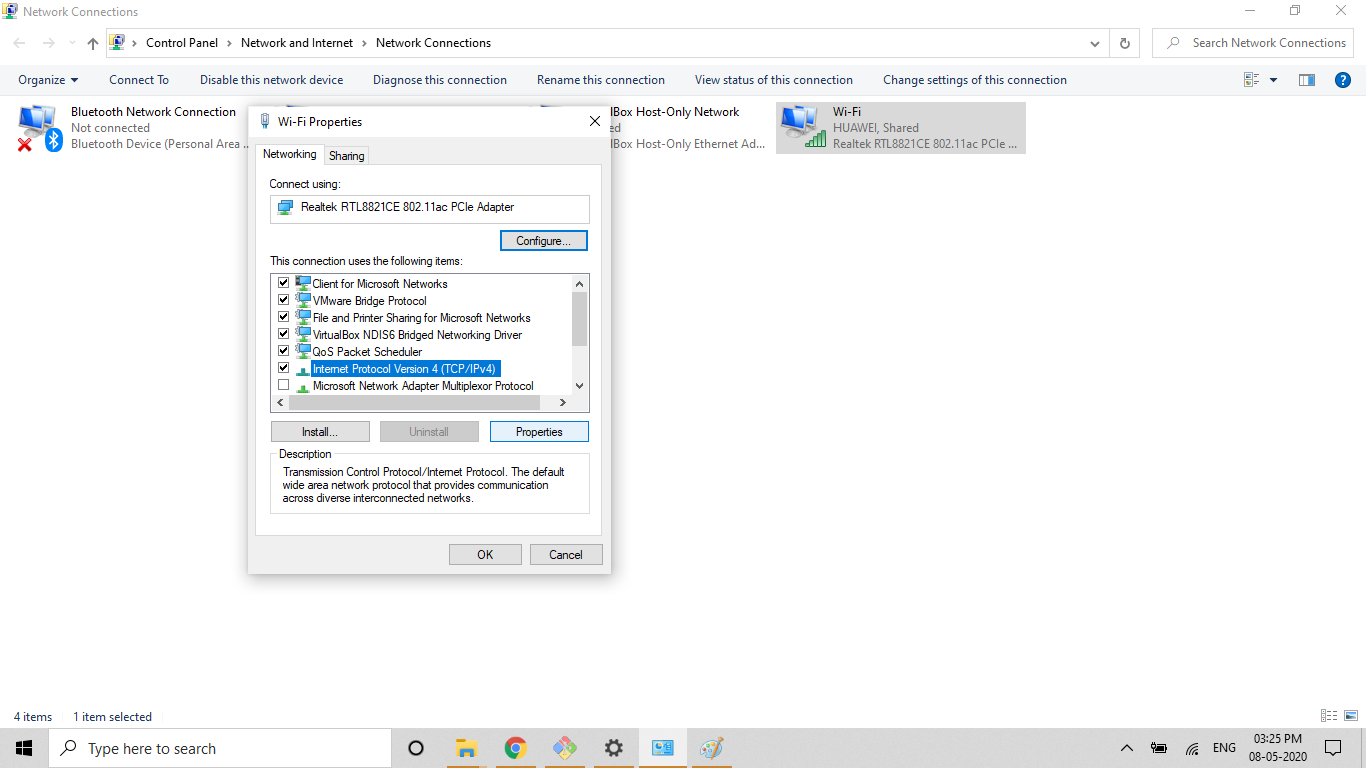This screenshot has height=768, width=1366.
Task: Open Cortana circle on the taskbar
Action: [x=416, y=748]
